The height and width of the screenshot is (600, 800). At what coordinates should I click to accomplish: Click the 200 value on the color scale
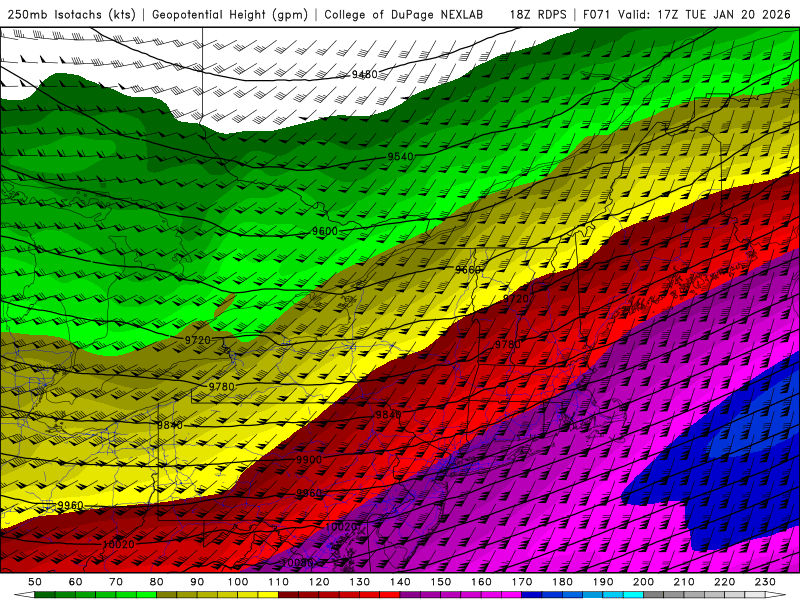click(x=644, y=582)
